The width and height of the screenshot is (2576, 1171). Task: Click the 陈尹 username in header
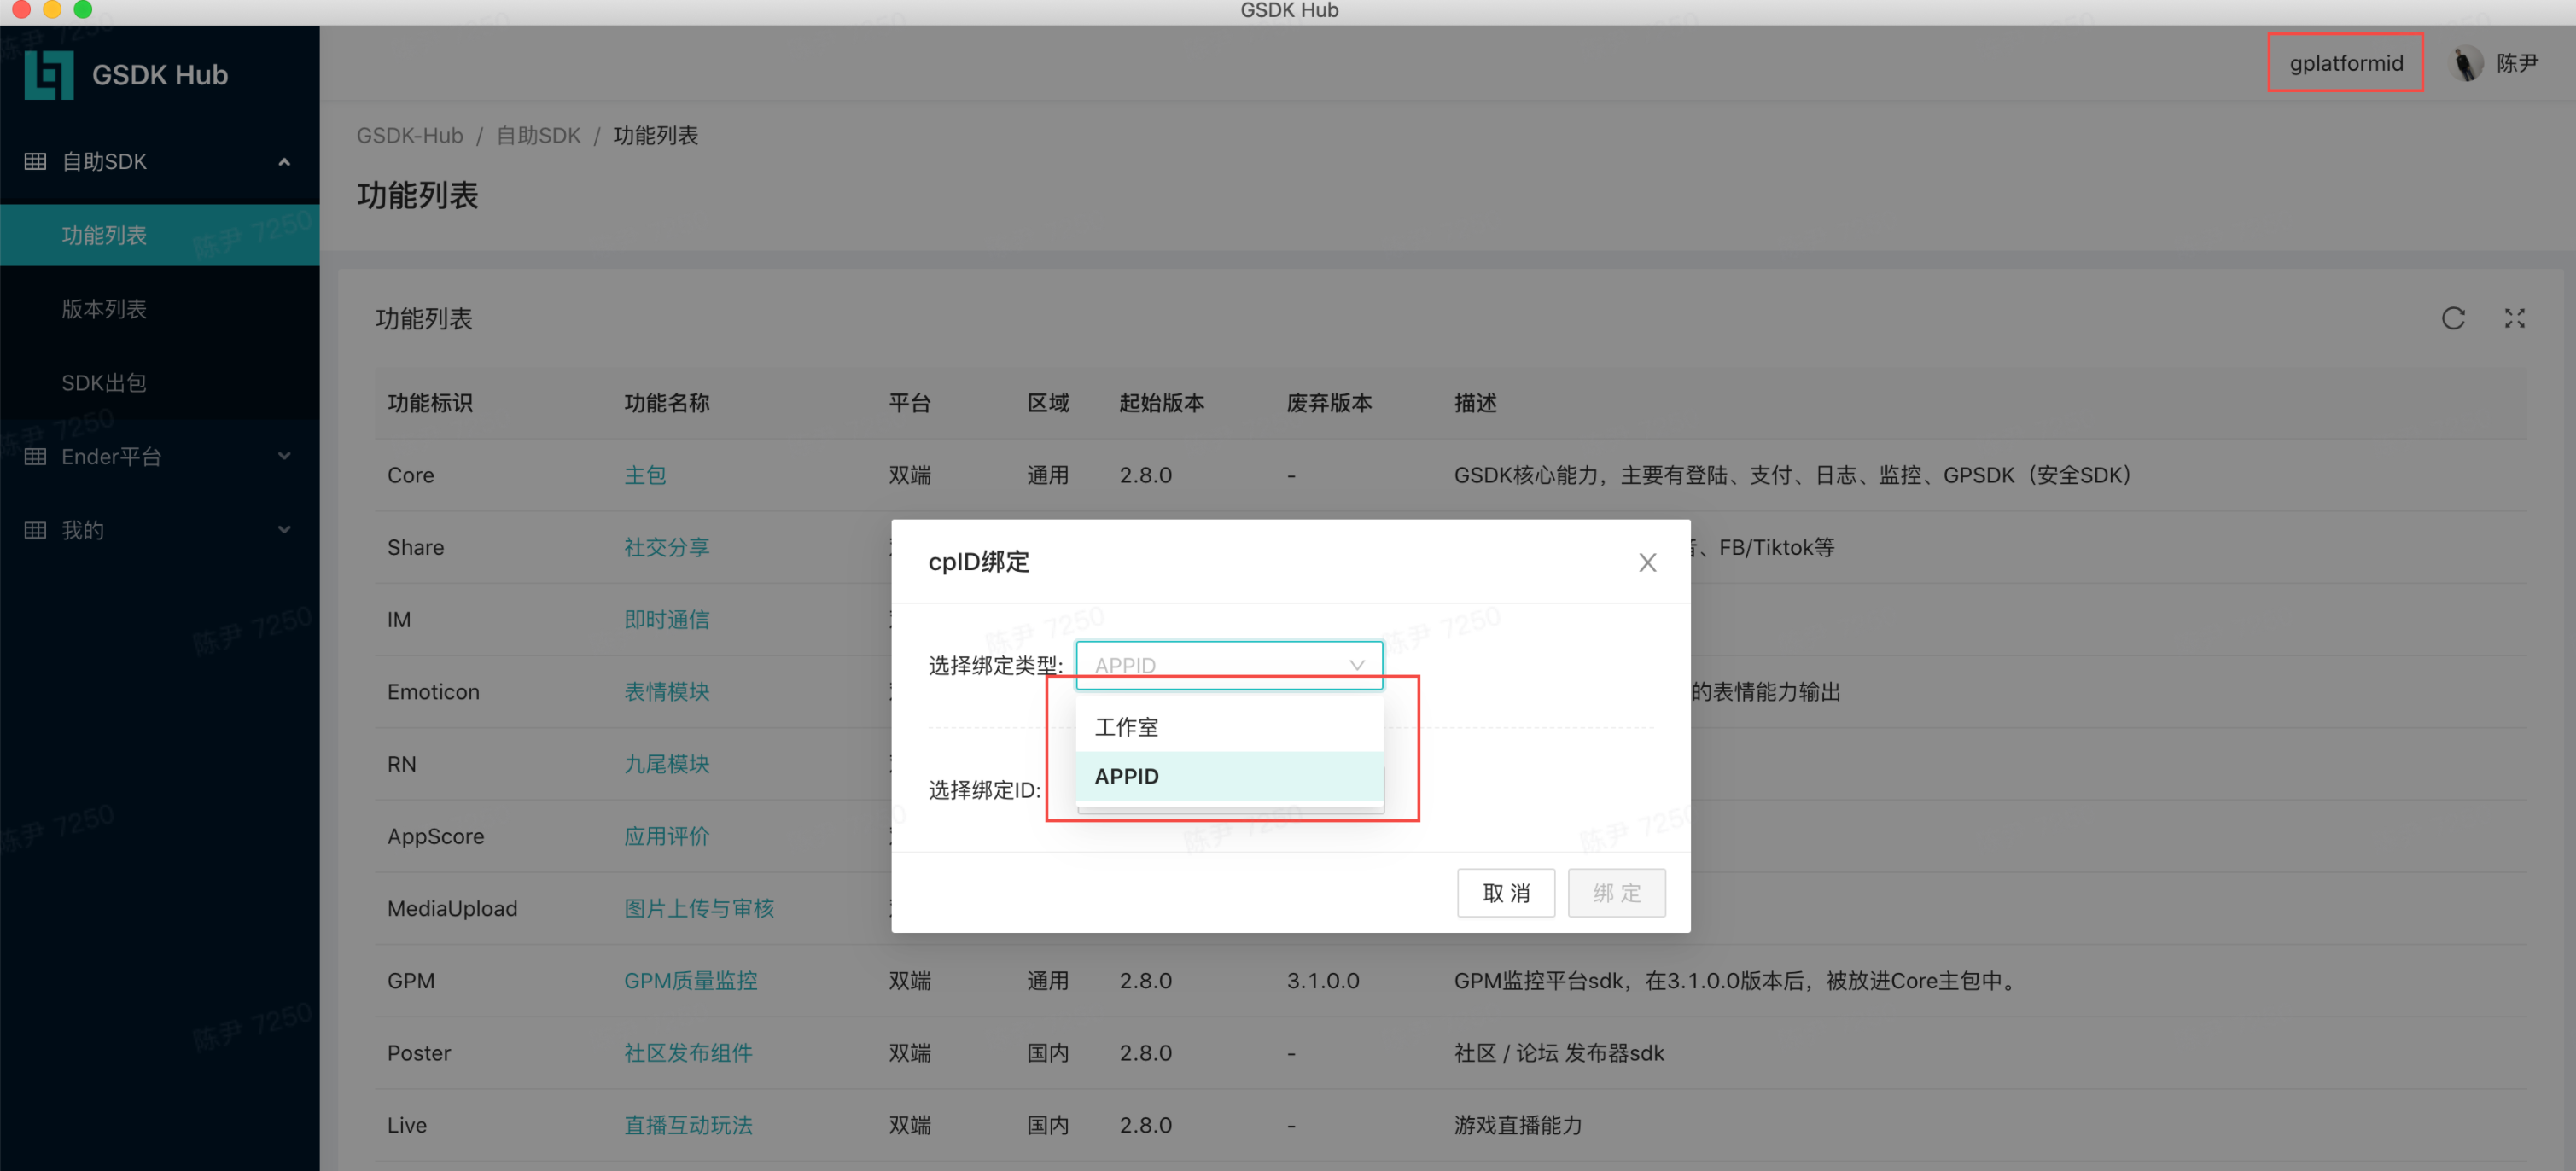(x=2516, y=63)
